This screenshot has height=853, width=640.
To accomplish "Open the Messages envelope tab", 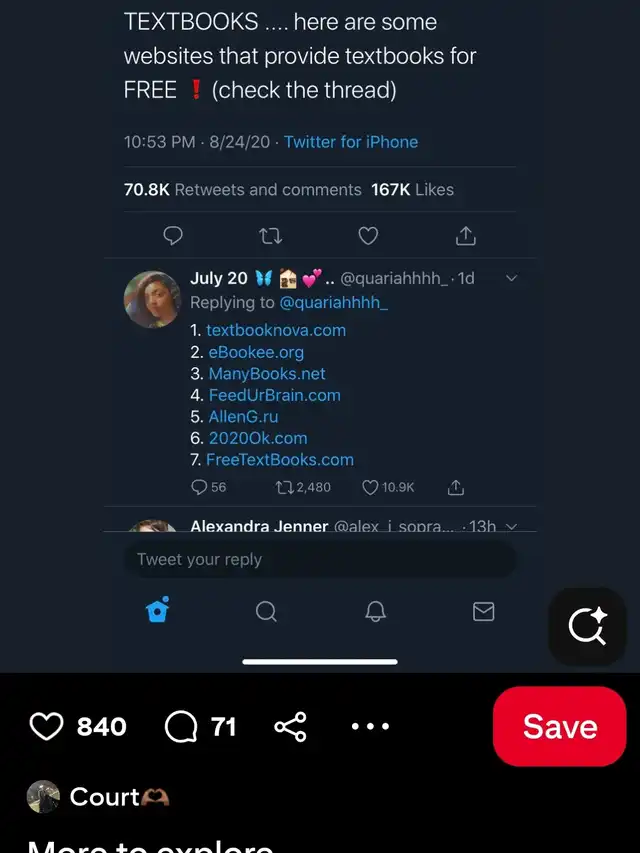I will pos(483,611).
